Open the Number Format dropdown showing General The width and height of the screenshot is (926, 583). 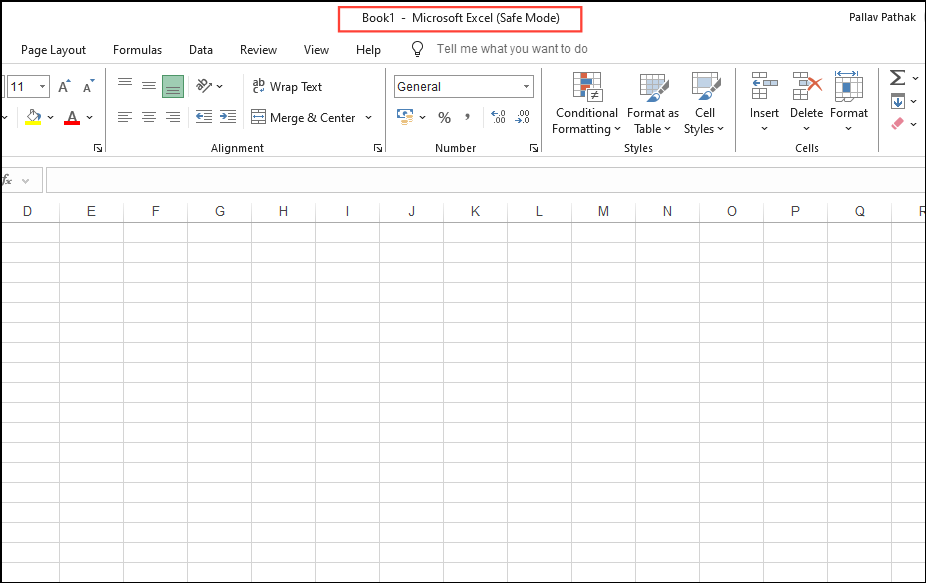pyautogui.click(x=463, y=86)
